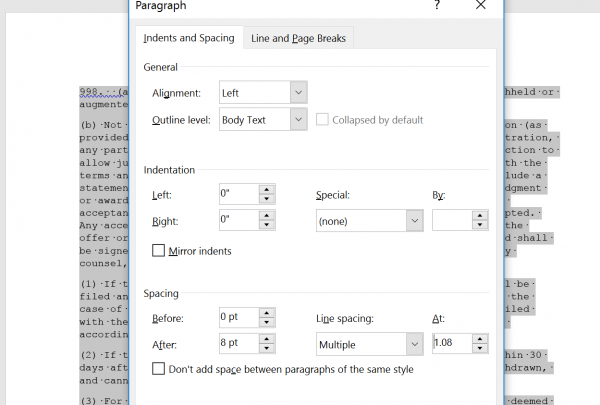
Task: Click the By indentation value field
Action: [x=452, y=220]
